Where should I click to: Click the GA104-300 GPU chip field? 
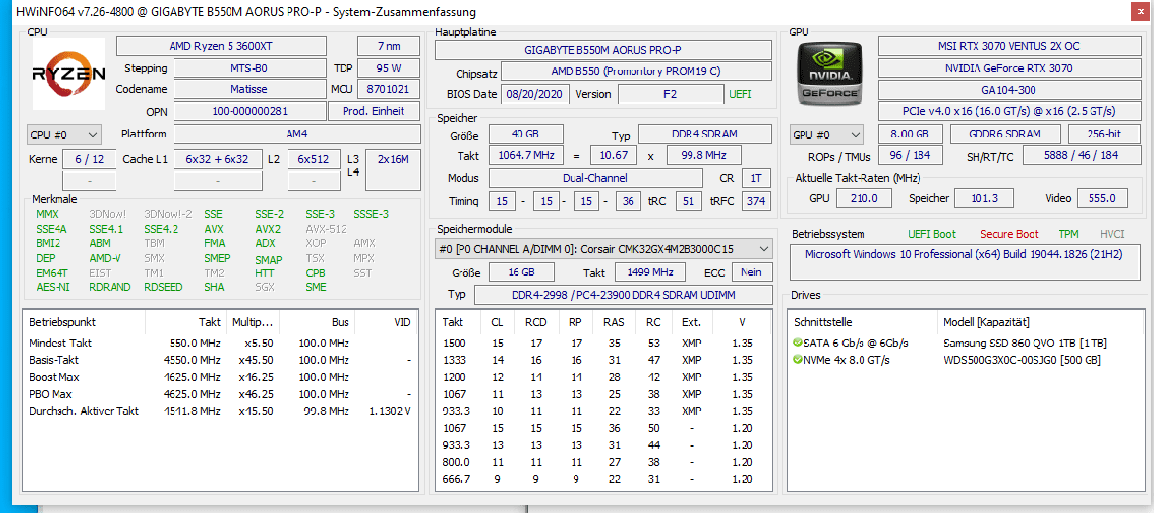point(1009,90)
